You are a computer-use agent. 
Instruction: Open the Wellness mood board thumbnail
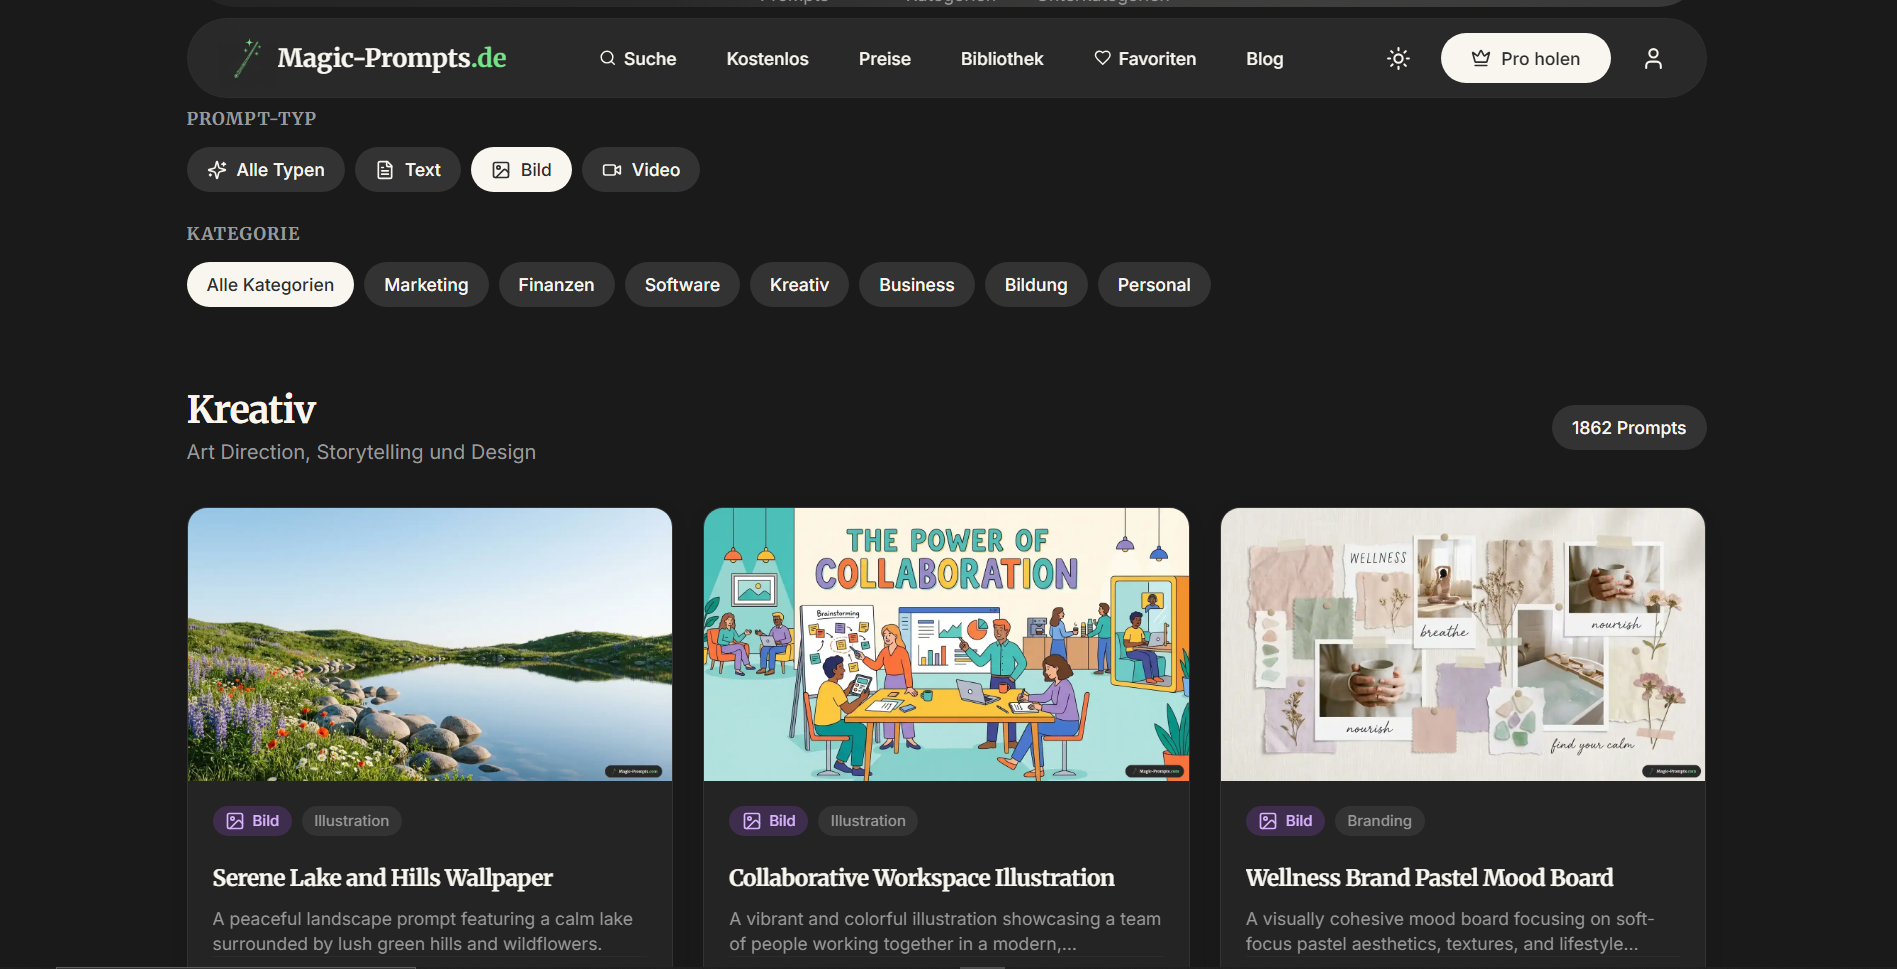pyautogui.click(x=1462, y=644)
